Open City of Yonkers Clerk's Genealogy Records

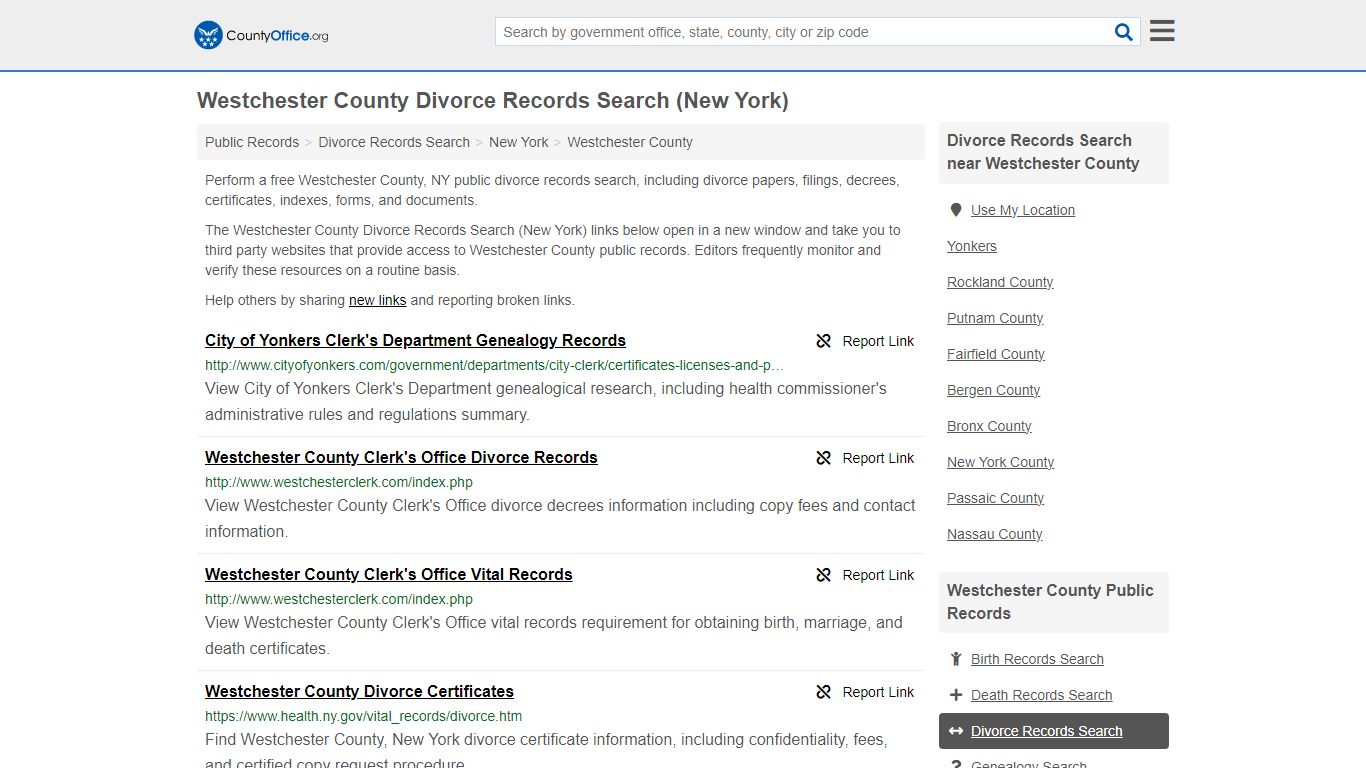click(415, 340)
